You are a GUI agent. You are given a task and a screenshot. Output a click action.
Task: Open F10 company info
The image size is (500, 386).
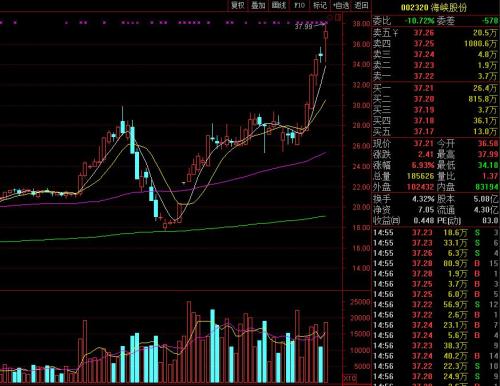click(x=299, y=5)
